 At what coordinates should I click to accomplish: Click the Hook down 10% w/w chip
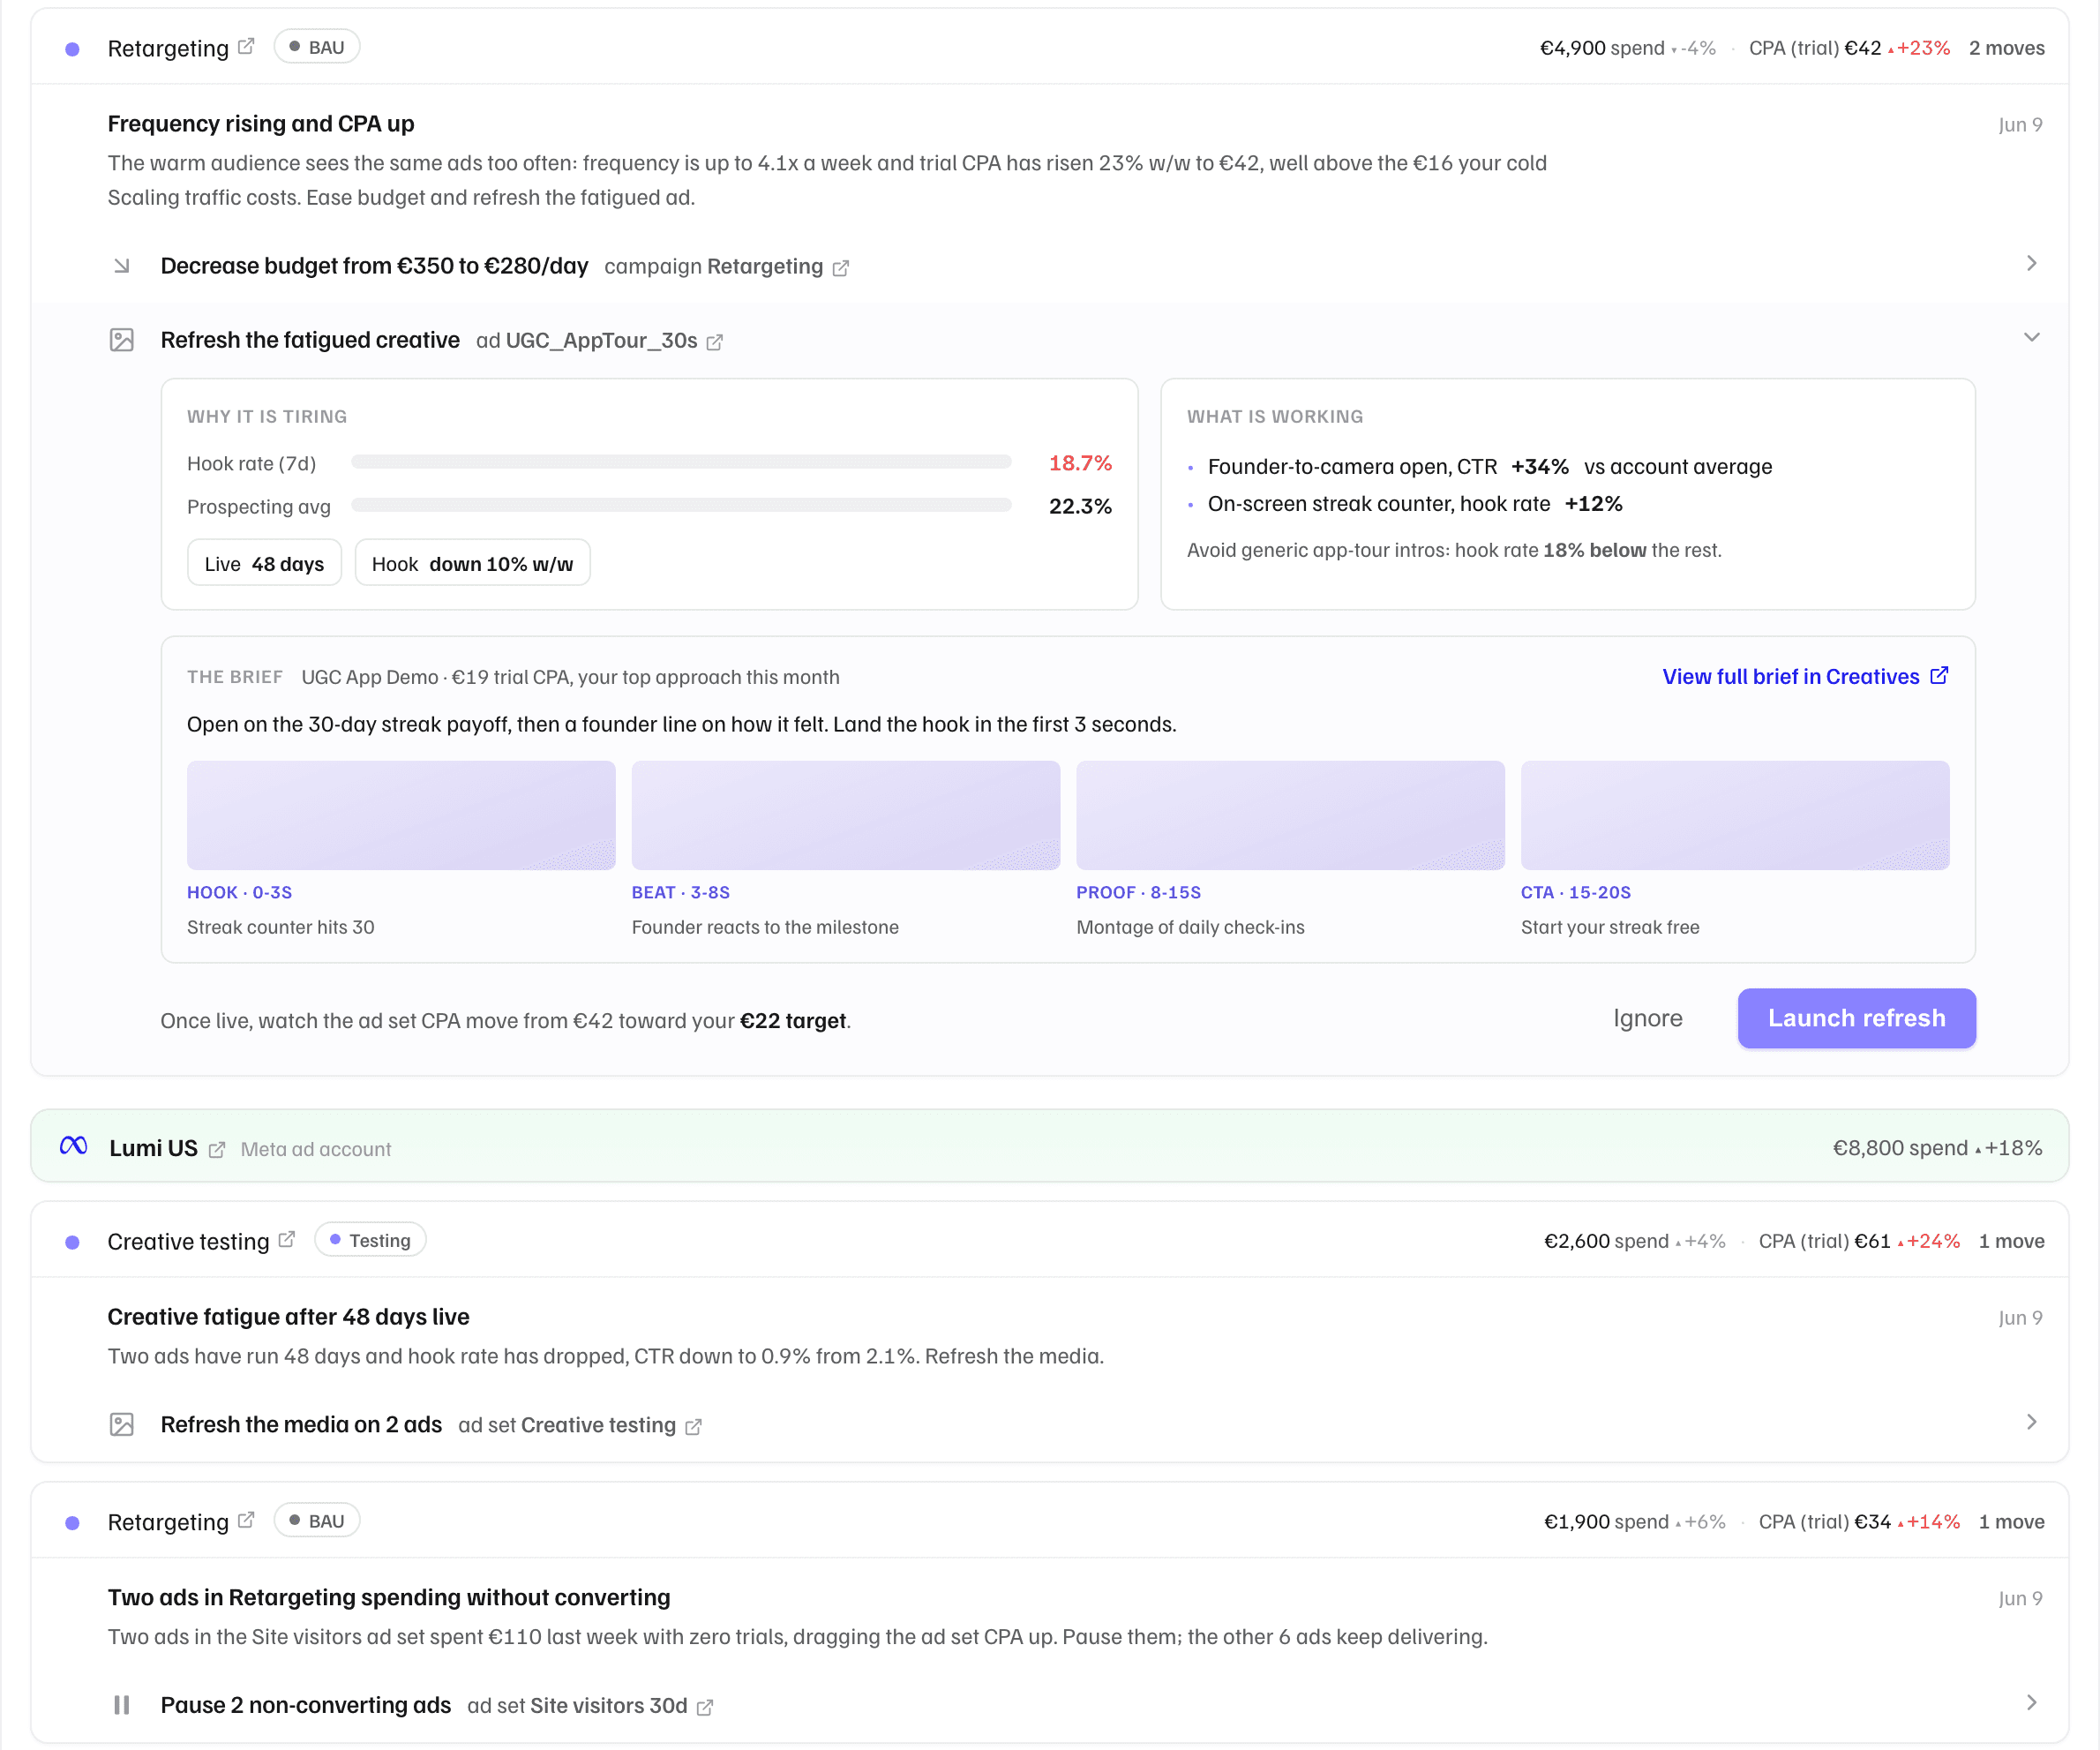[472, 563]
